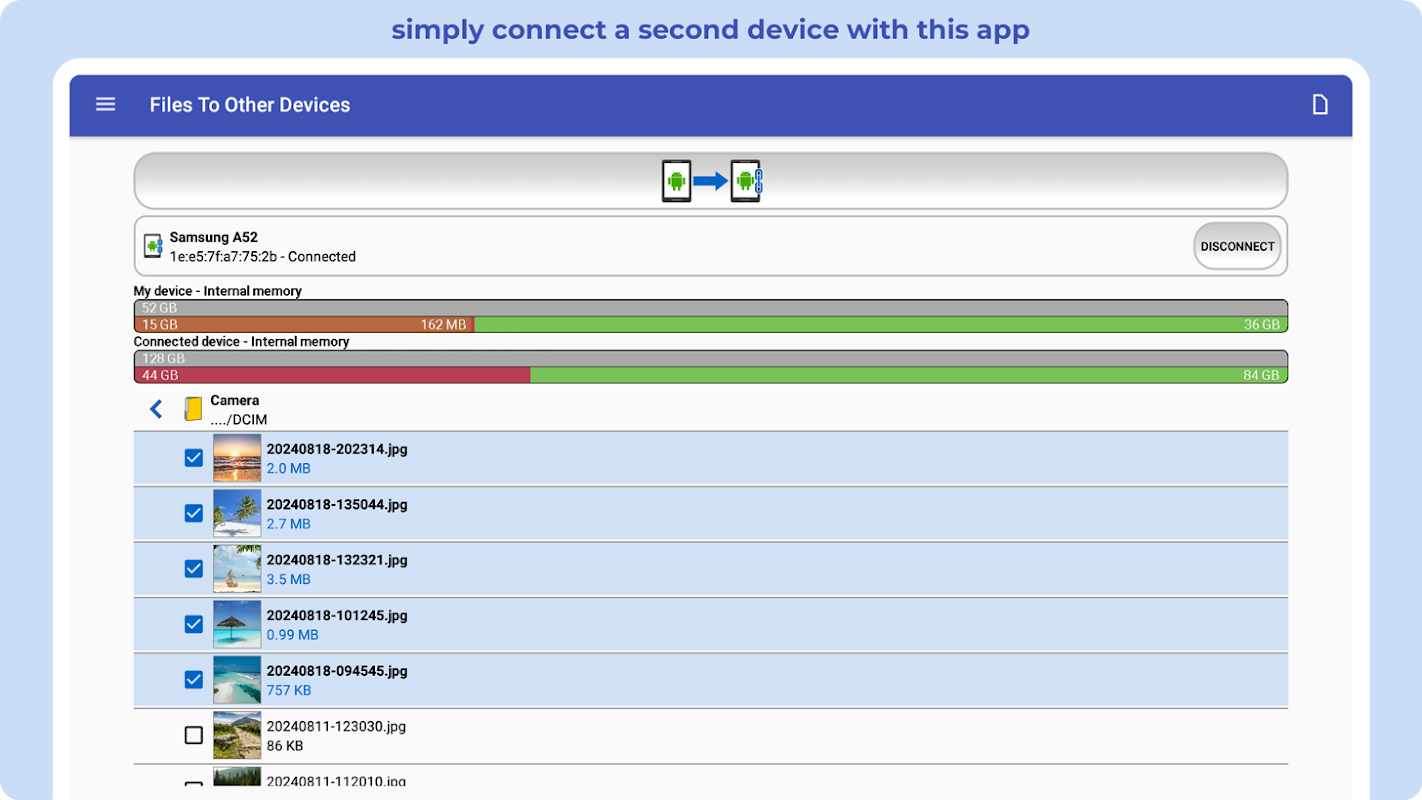Select file name 20240818-094545.jpg
The height and width of the screenshot is (800, 1422).
pyautogui.click(x=337, y=671)
